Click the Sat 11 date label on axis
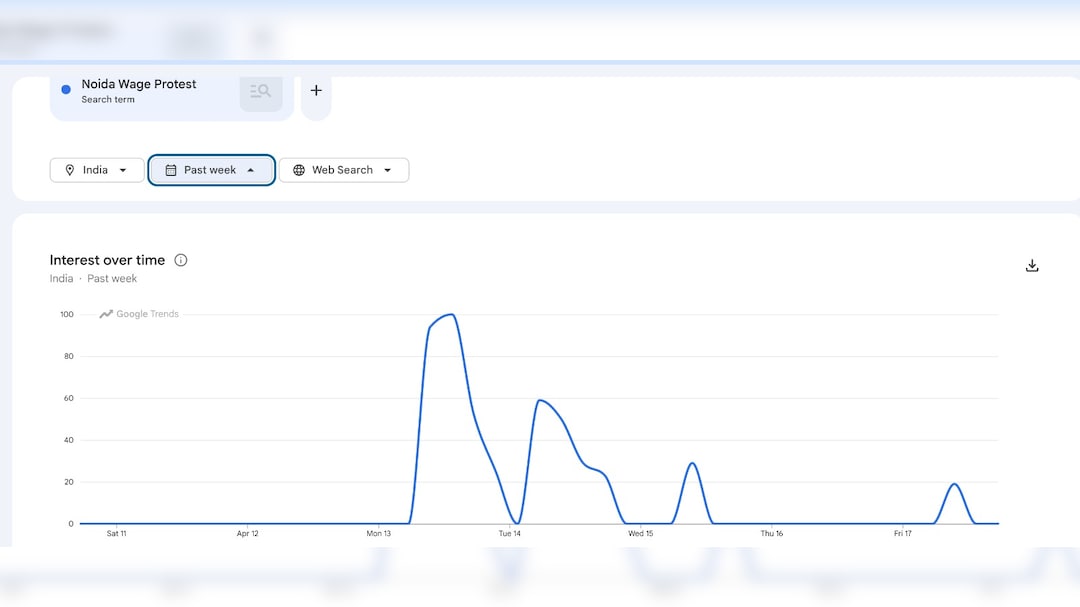1080x607 pixels. pos(116,534)
